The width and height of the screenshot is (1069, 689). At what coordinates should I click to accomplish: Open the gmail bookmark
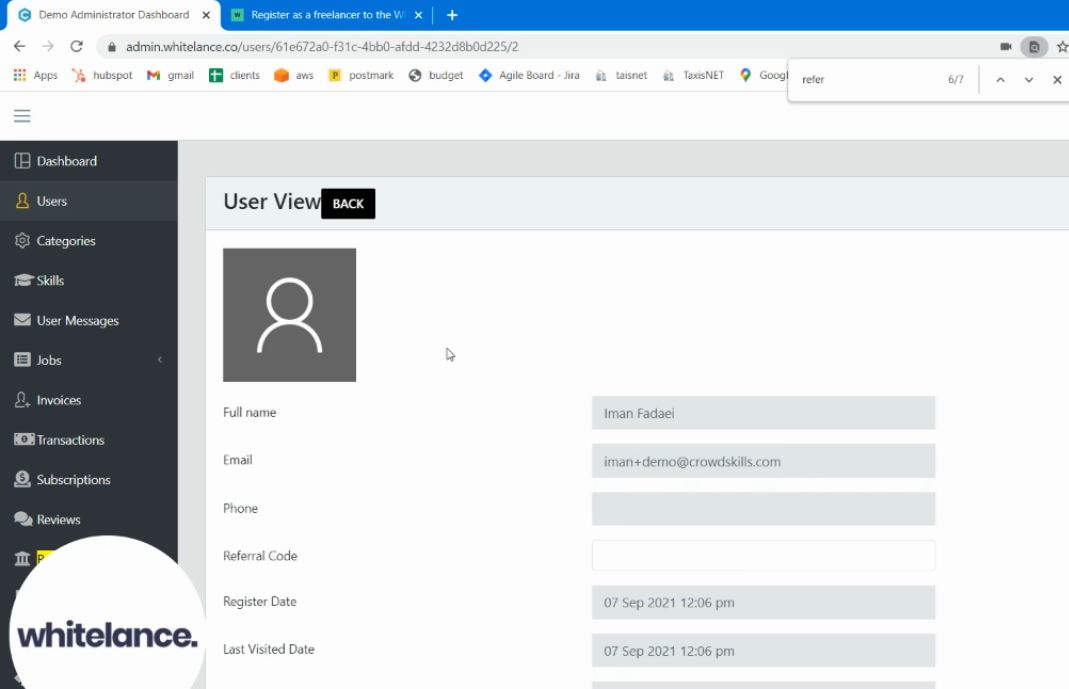click(x=170, y=75)
